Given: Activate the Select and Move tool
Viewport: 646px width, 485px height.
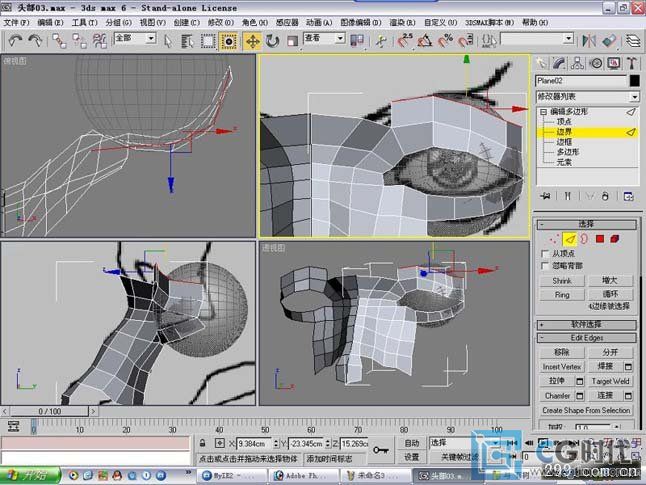Looking at the screenshot, I should pyautogui.click(x=252, y=41).
